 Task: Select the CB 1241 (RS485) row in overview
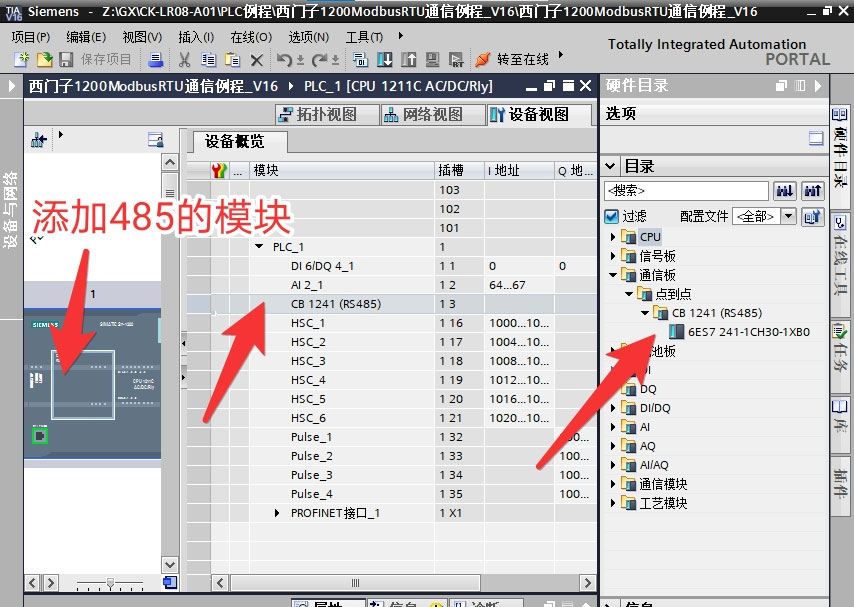[392, 304]
